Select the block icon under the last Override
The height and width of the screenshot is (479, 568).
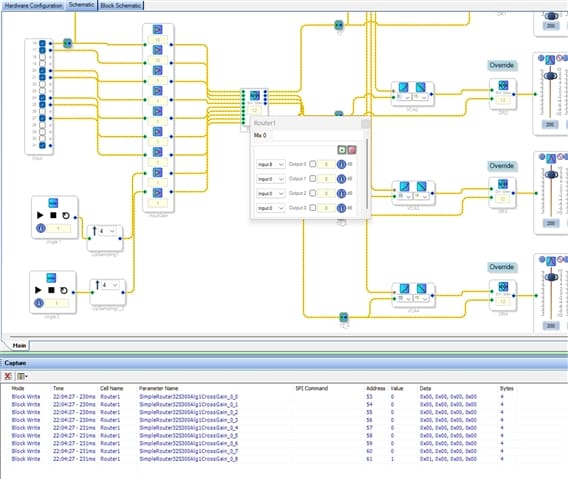click(503, 287)
